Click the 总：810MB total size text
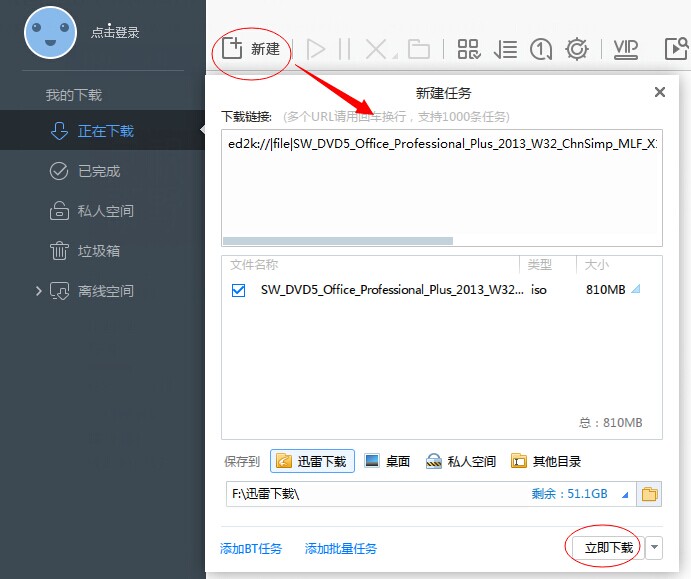Image resolution: width=691 pixels, height=579 pixels. pyautogui.click(x=610, y=423)
